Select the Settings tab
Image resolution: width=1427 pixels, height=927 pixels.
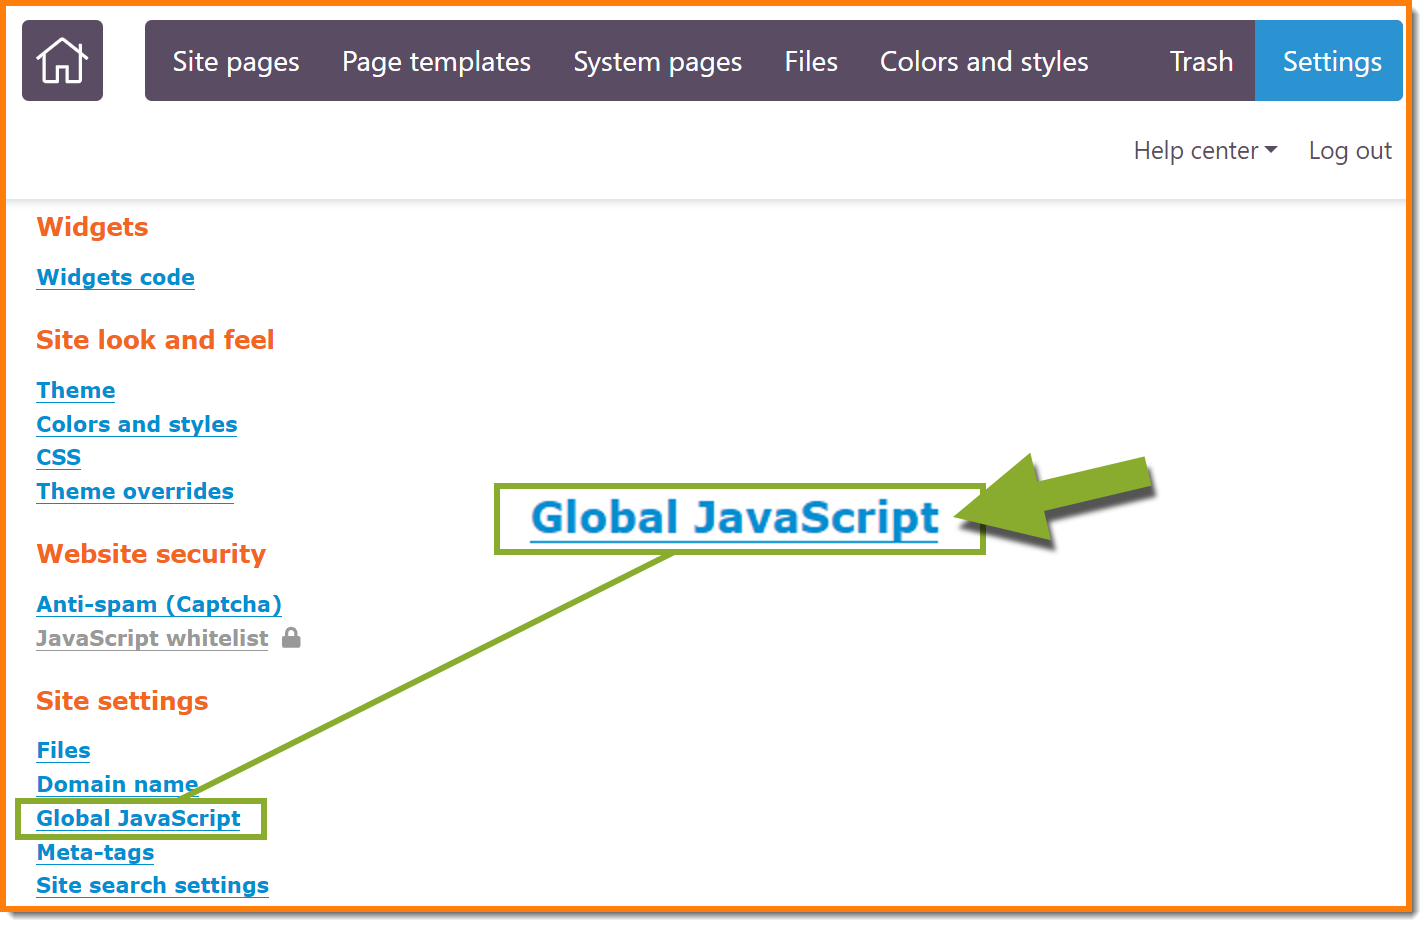pyautogui.click(x=1331, y=62)
